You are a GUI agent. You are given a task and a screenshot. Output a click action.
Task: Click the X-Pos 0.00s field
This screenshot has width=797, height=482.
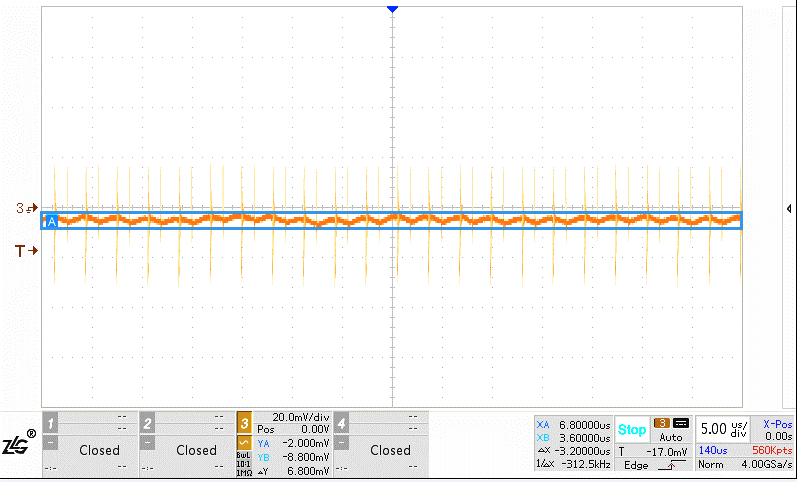pyautogui.click(x=774, y=430)
